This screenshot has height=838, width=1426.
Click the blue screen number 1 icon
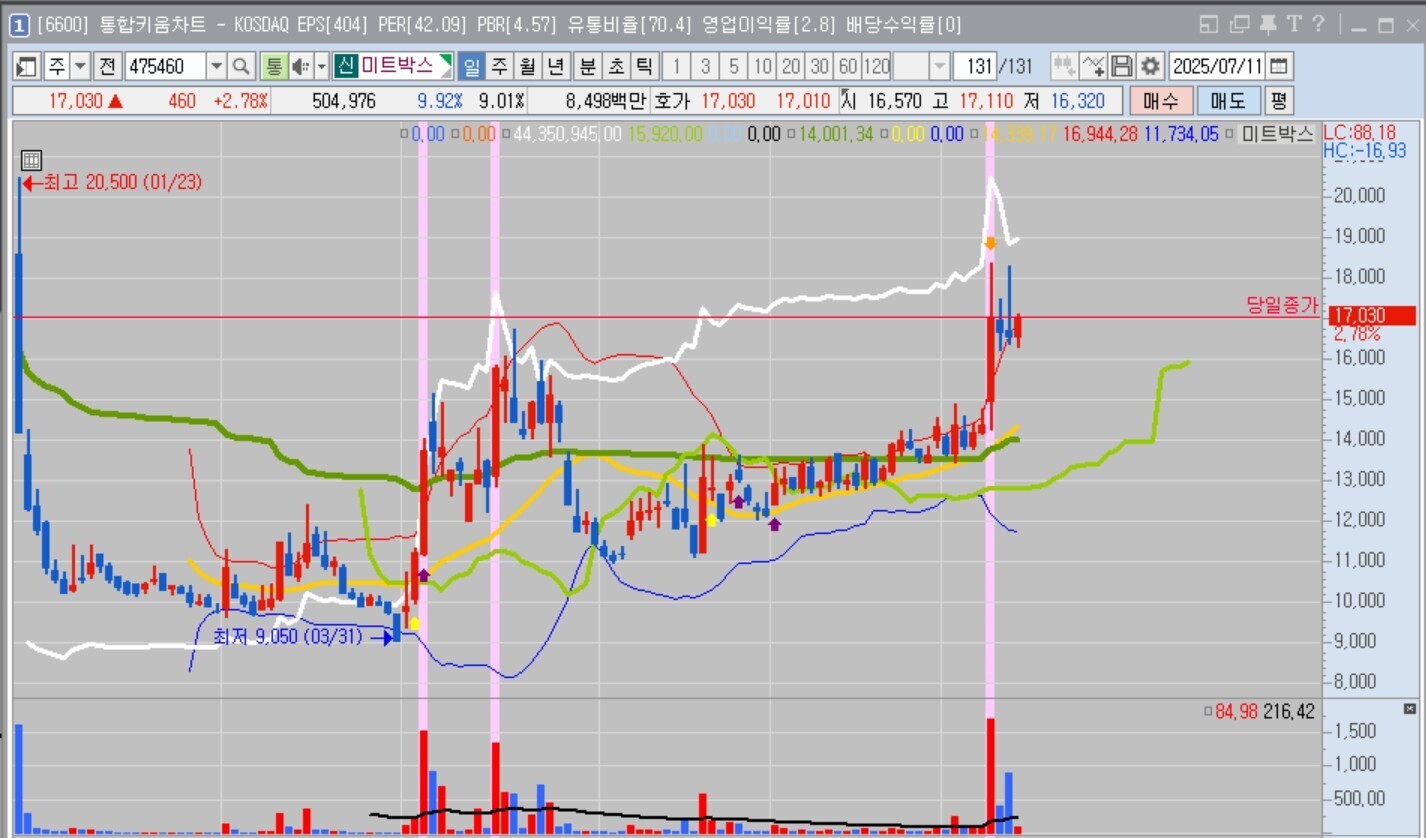pos(19,24)
